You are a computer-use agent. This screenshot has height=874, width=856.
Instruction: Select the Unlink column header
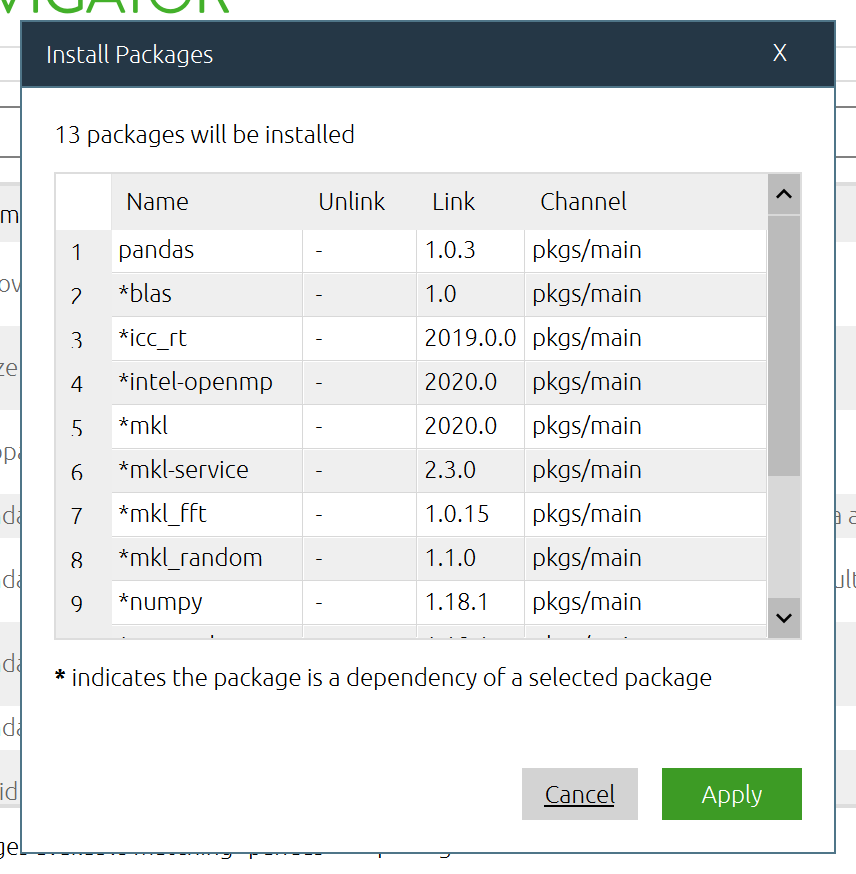click(351, 201)
